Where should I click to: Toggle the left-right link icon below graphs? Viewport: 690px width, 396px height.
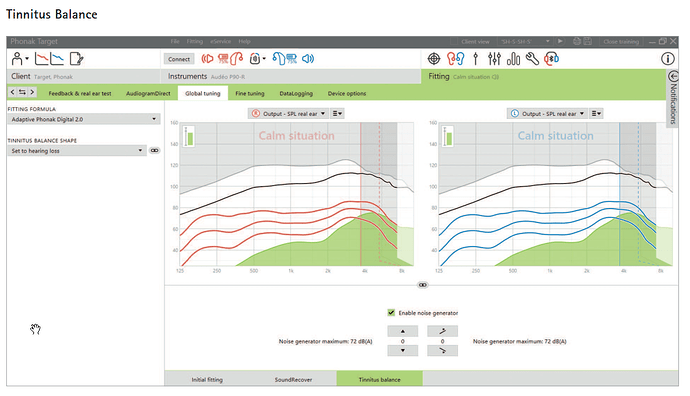tap(422, 285)
